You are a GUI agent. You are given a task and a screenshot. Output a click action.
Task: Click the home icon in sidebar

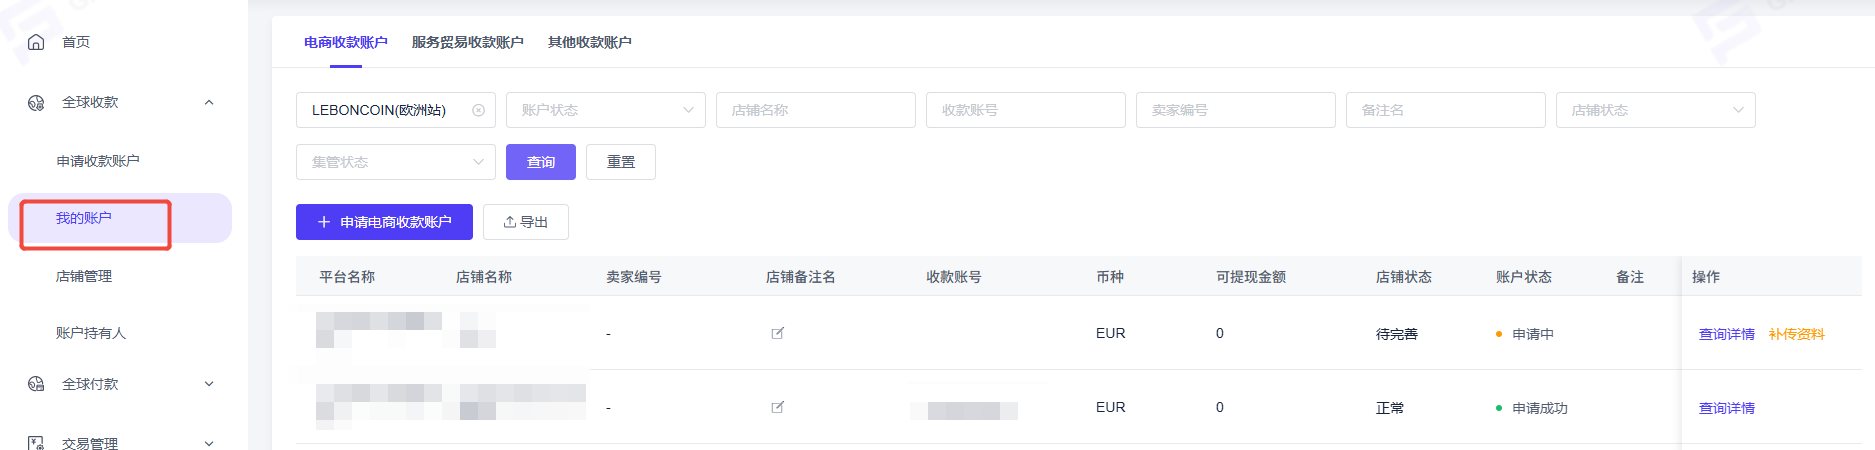(x=36, y=42)
